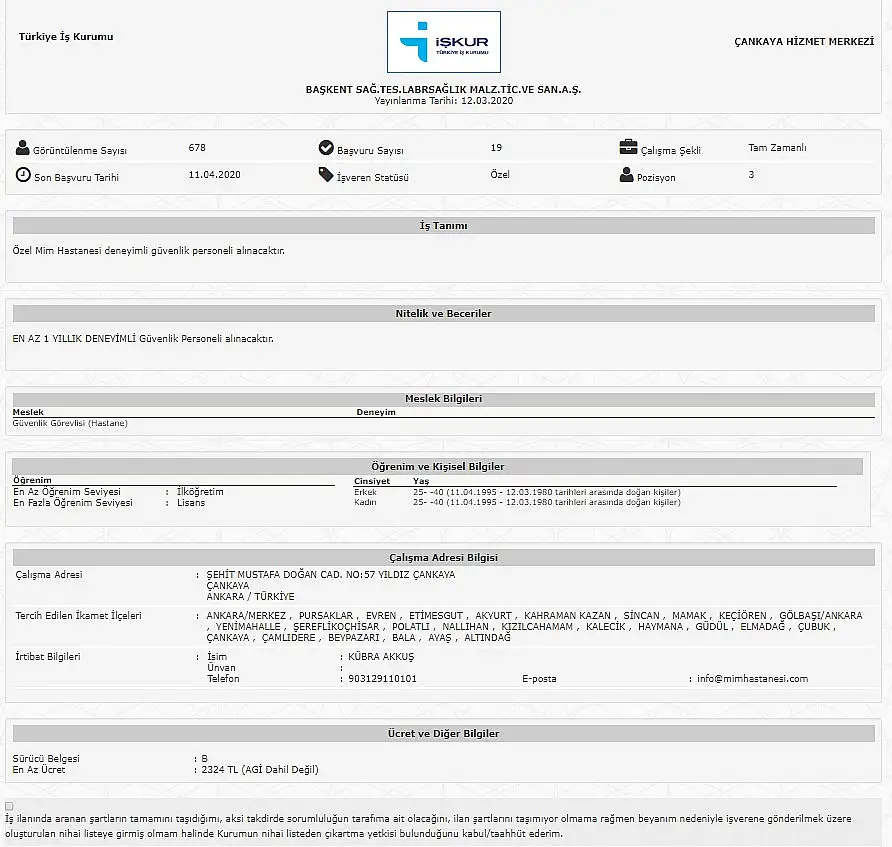Image resolution: width=892 pixels, height=847 pixels.
Task: Click the Tam Zamanlı value
Action: click(x=777, y=147)
